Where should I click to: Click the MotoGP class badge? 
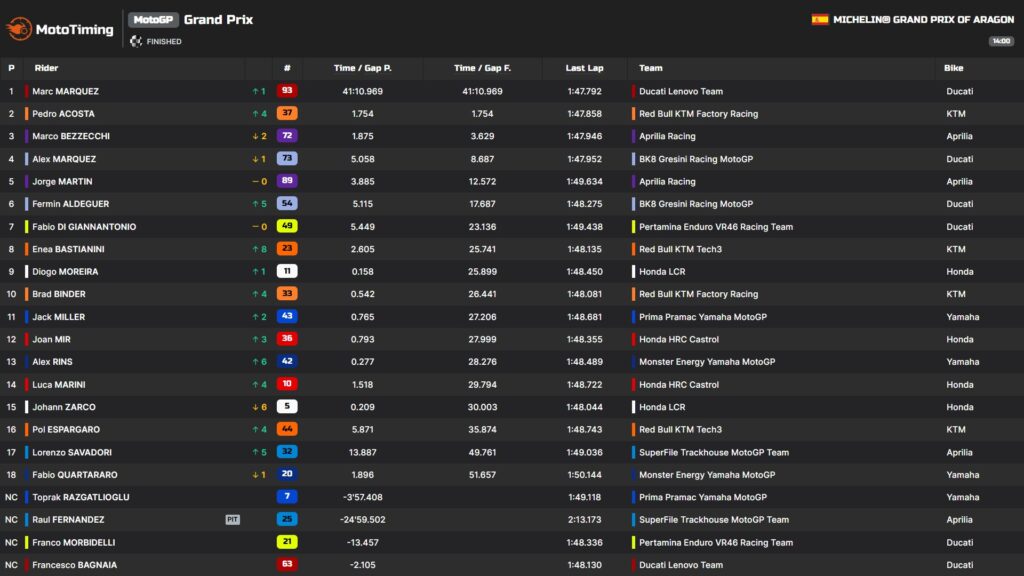[x=153, y=20]
